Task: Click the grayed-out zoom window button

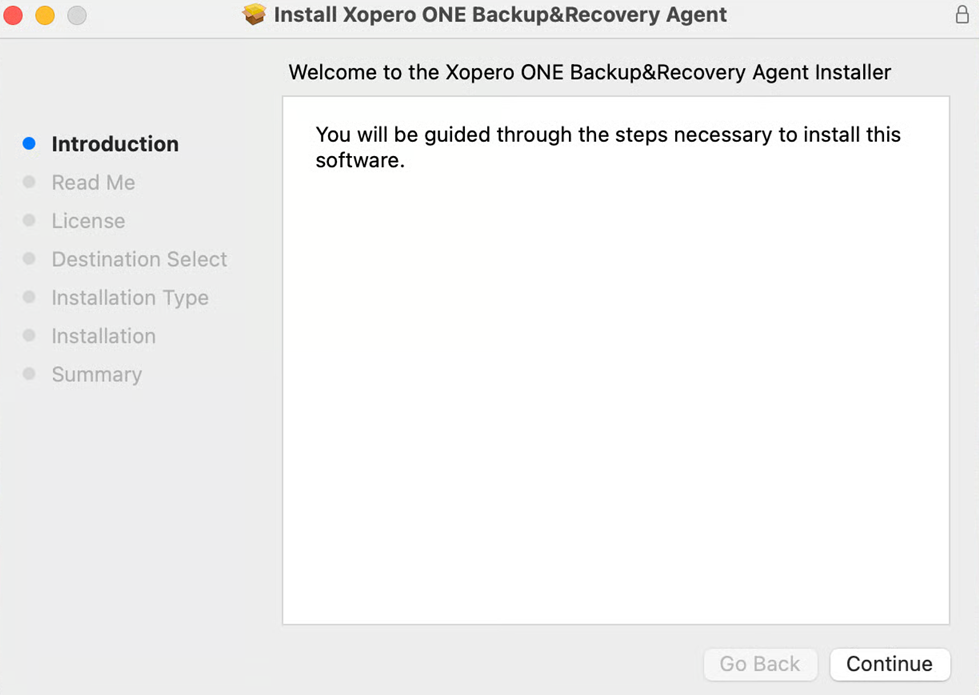Action: coord(77,15)
